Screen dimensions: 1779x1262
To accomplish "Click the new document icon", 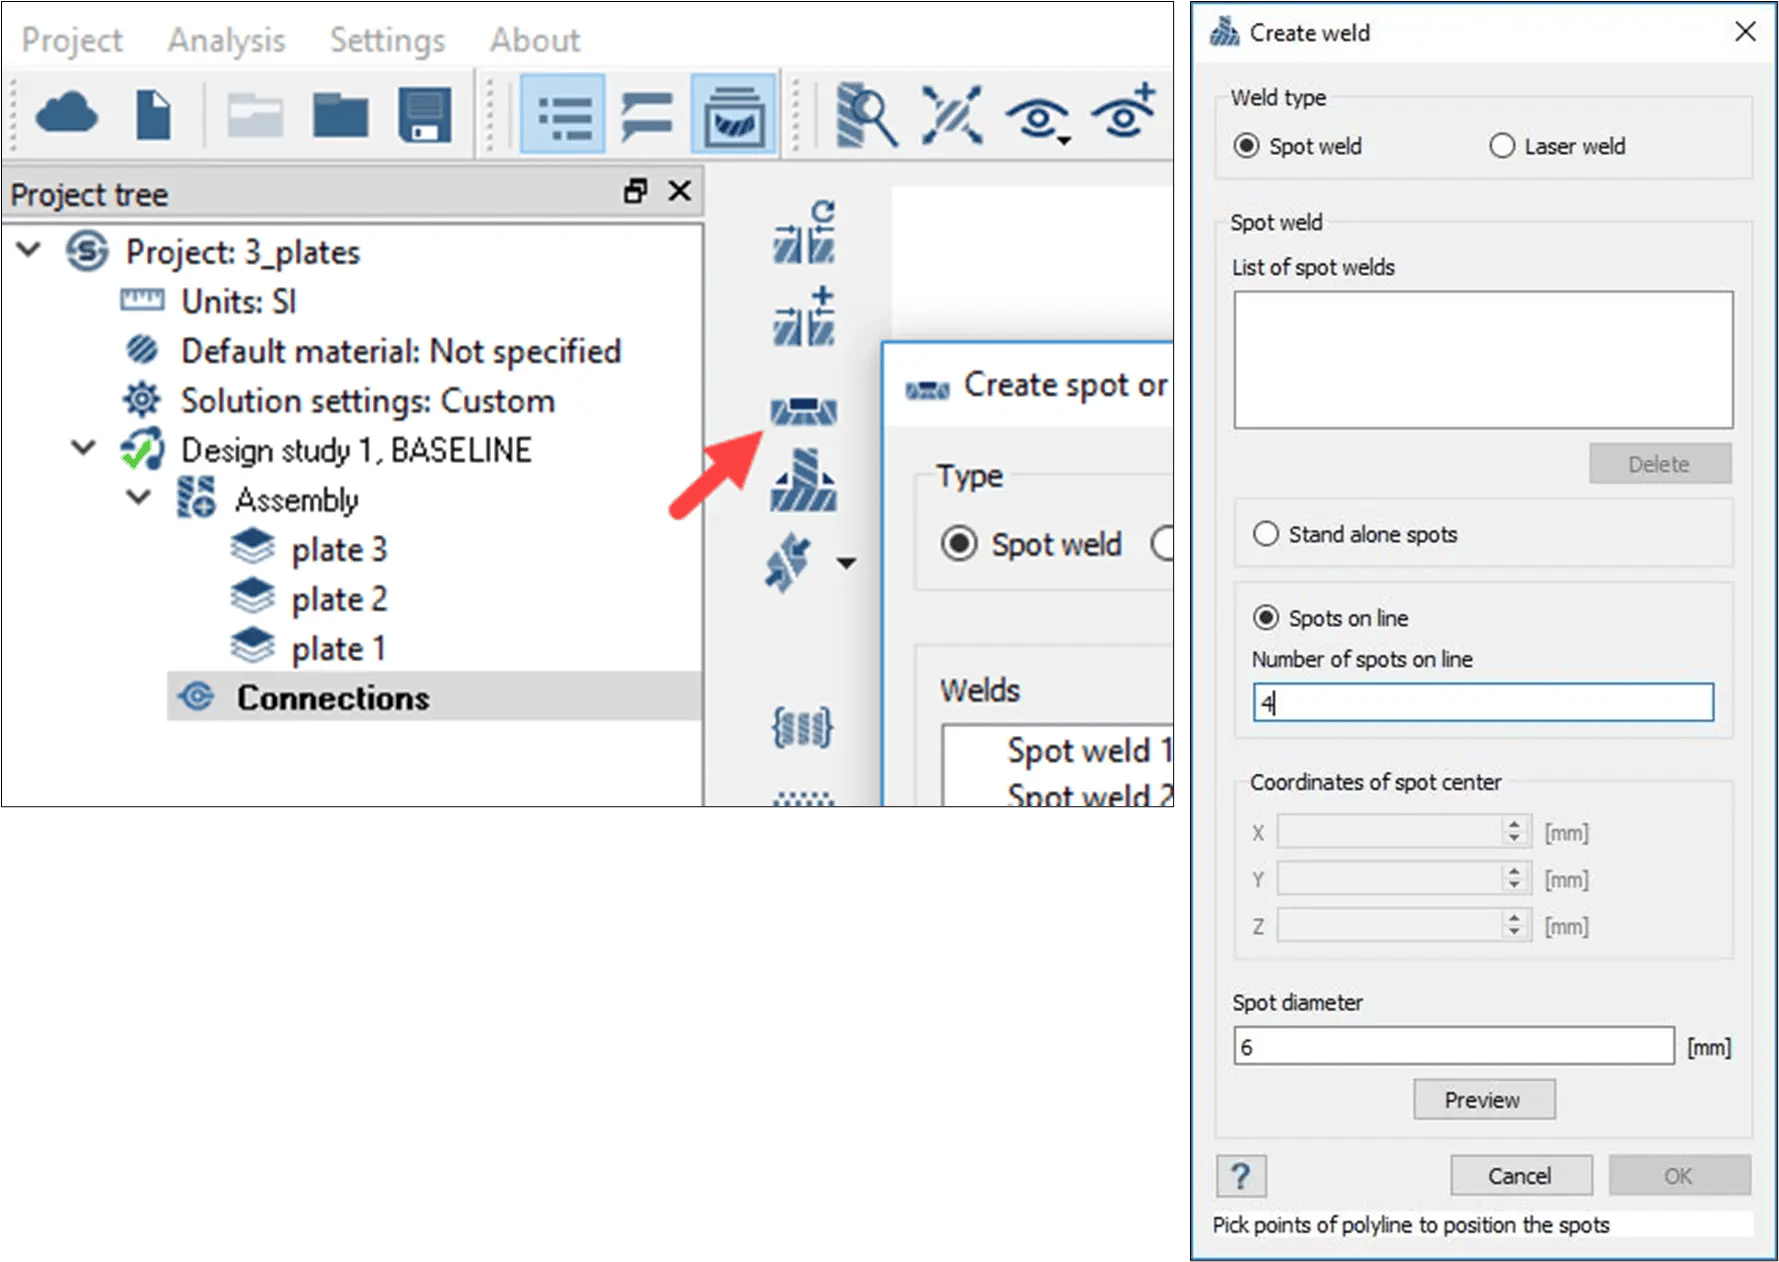I will [153, 114].
